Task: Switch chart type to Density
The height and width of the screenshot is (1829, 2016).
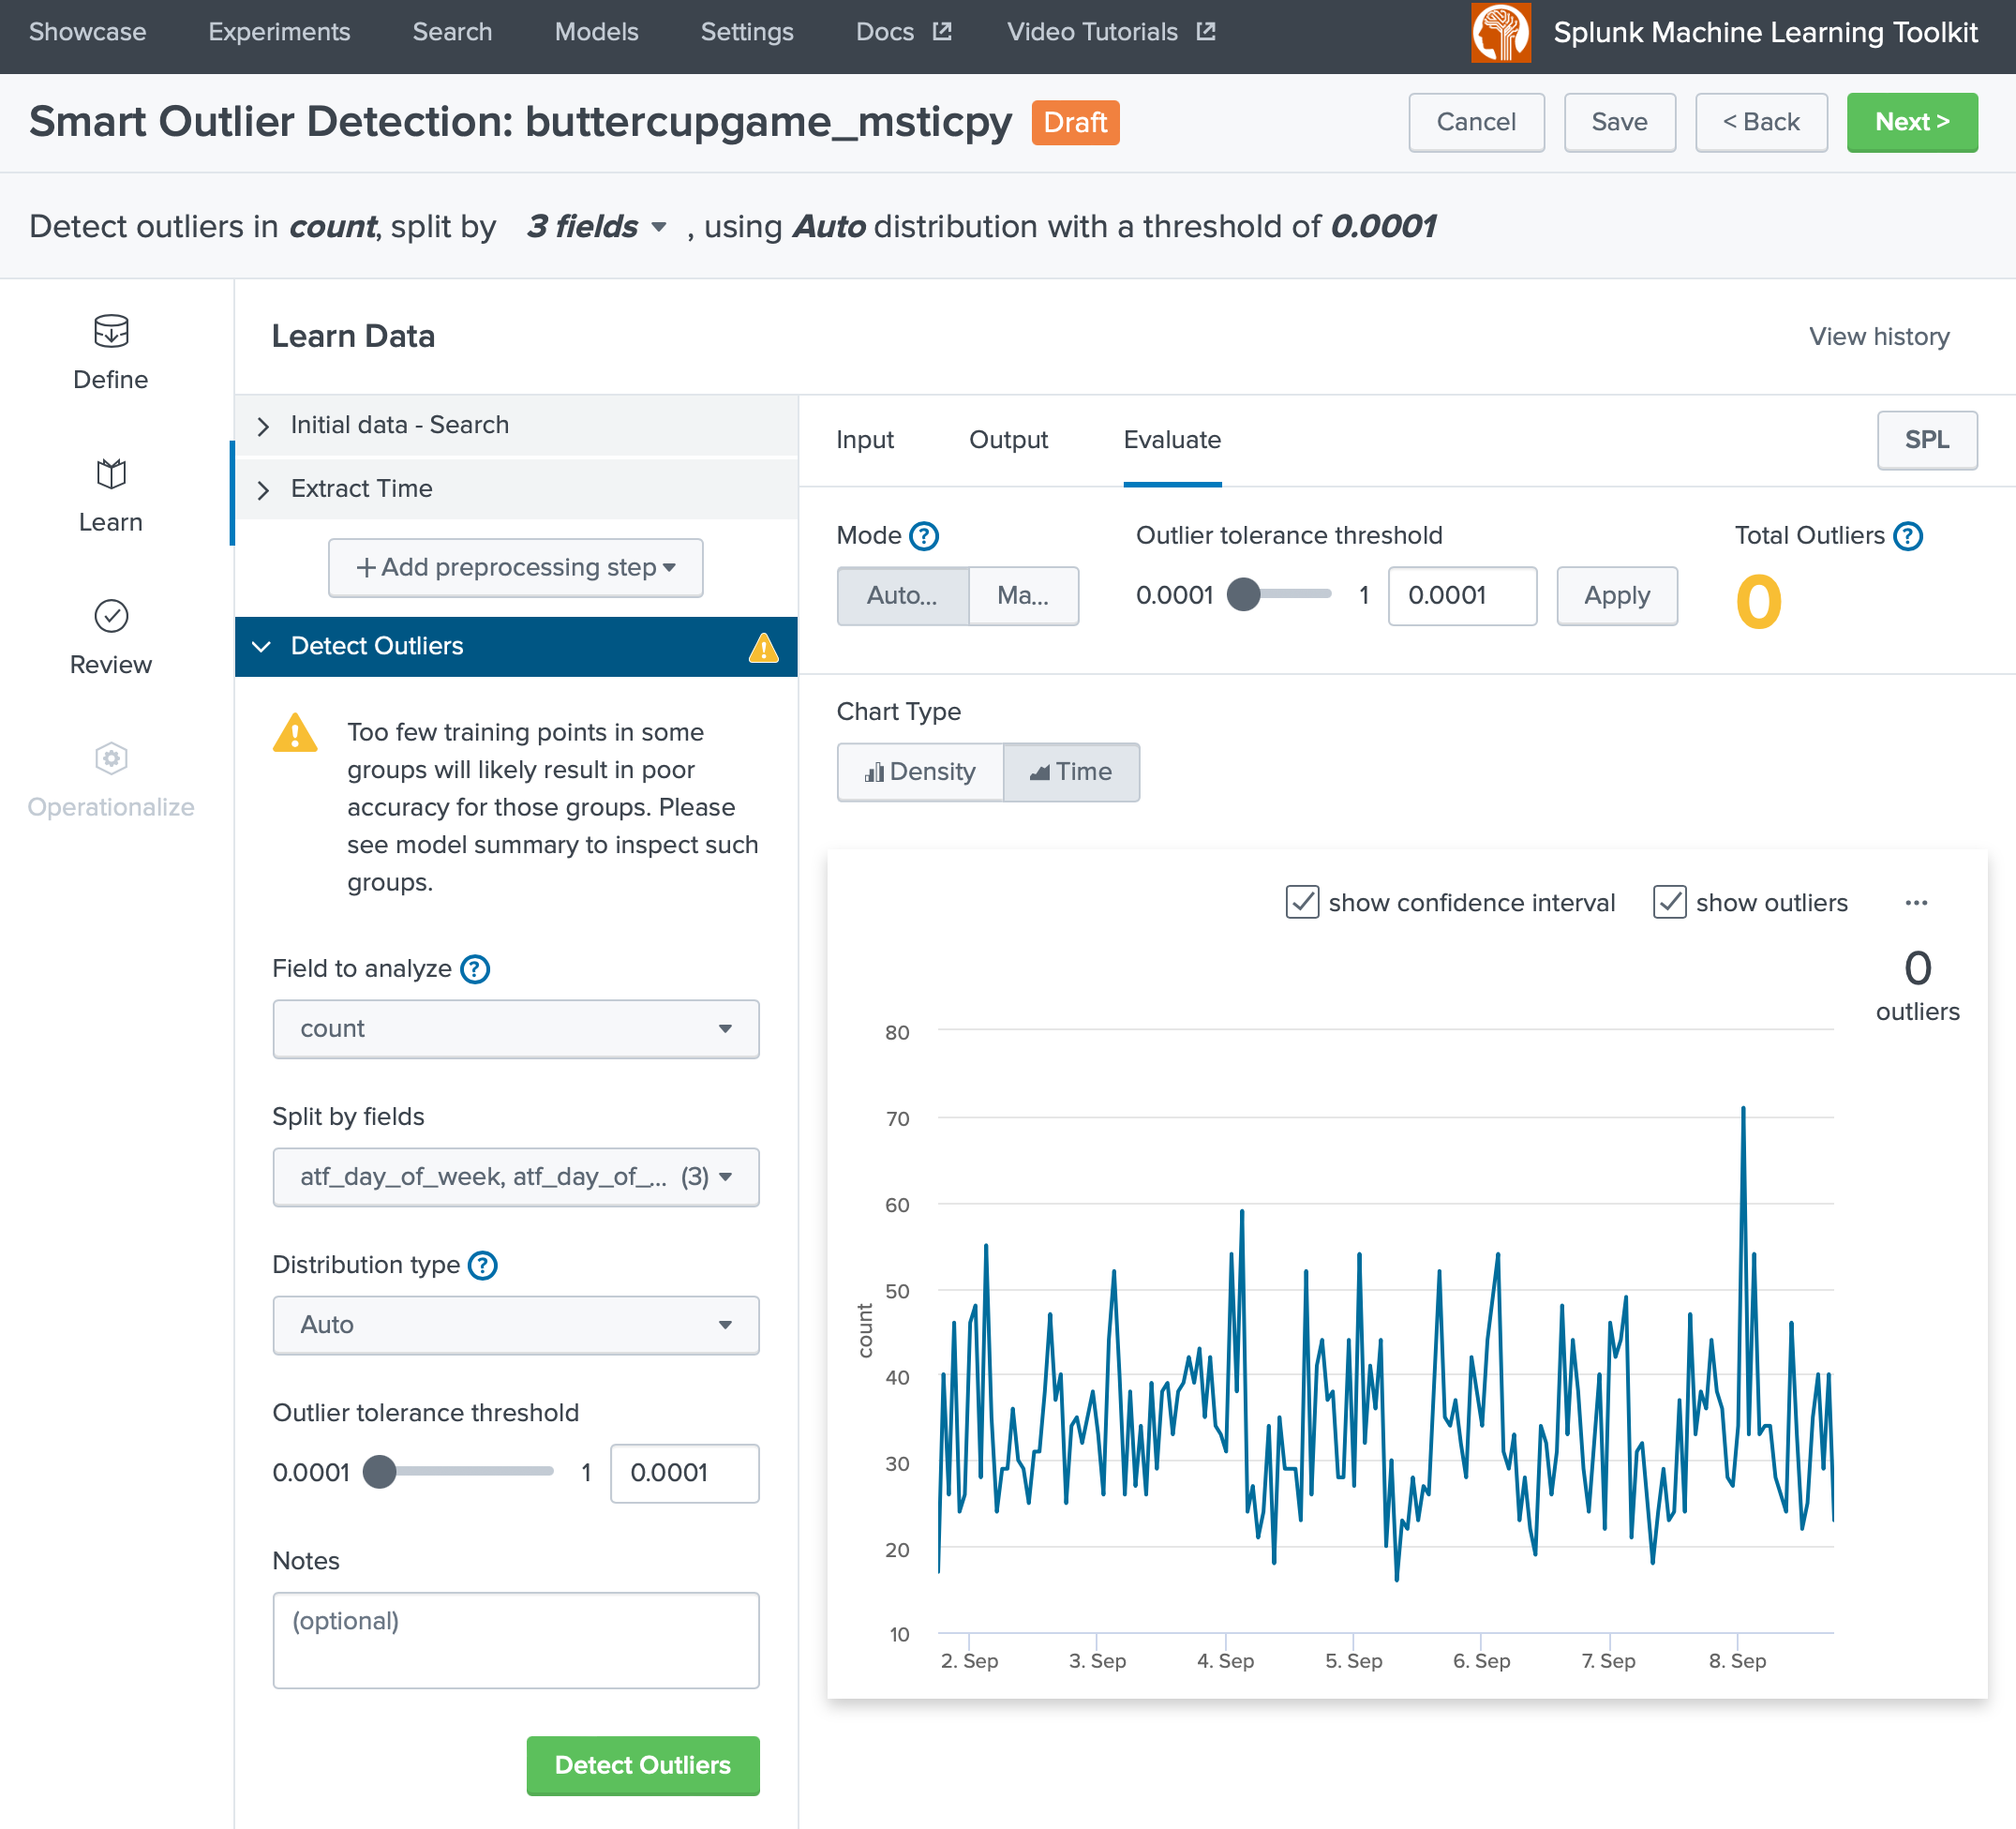Action: point(920,772)
